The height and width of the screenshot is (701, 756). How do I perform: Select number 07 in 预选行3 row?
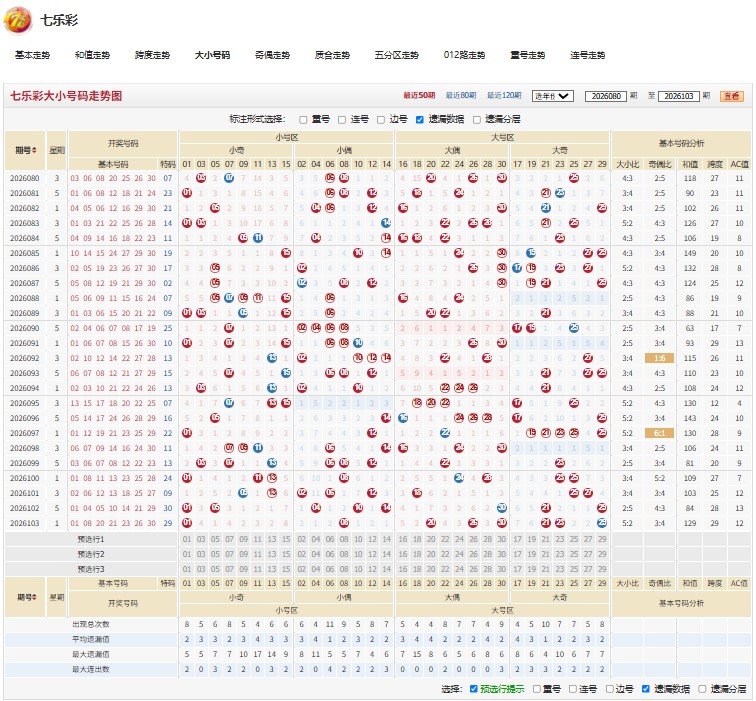pos(230,569)
